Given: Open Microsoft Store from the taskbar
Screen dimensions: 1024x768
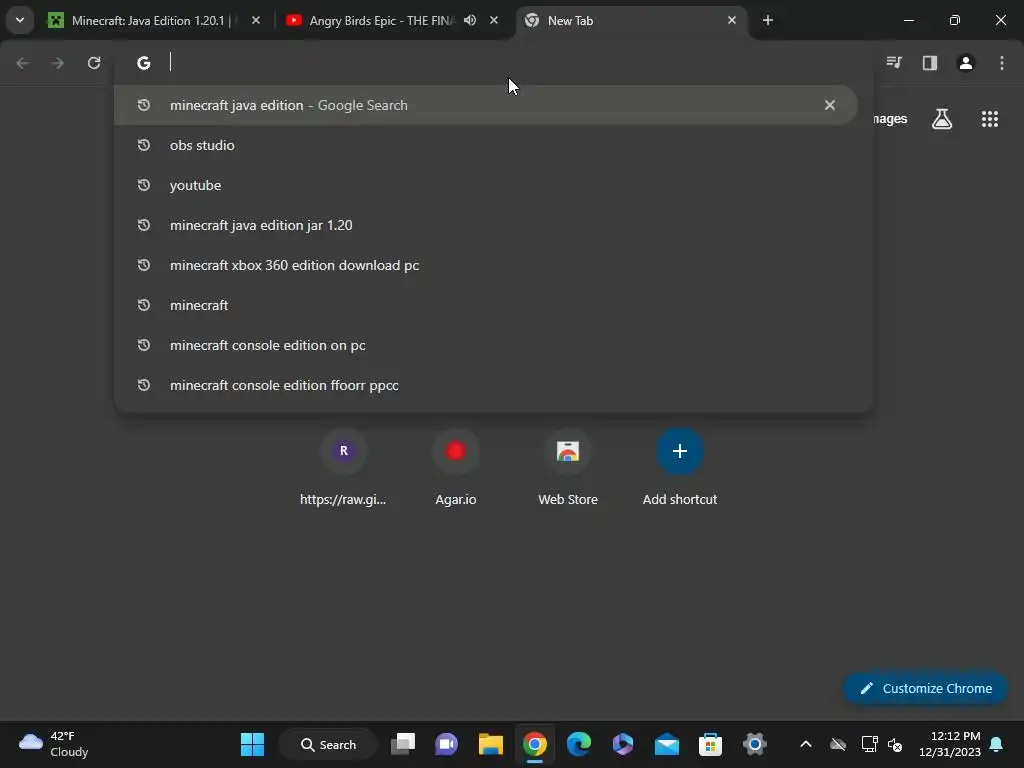Looking at the screenshot, I should click(x=711, y=744).
